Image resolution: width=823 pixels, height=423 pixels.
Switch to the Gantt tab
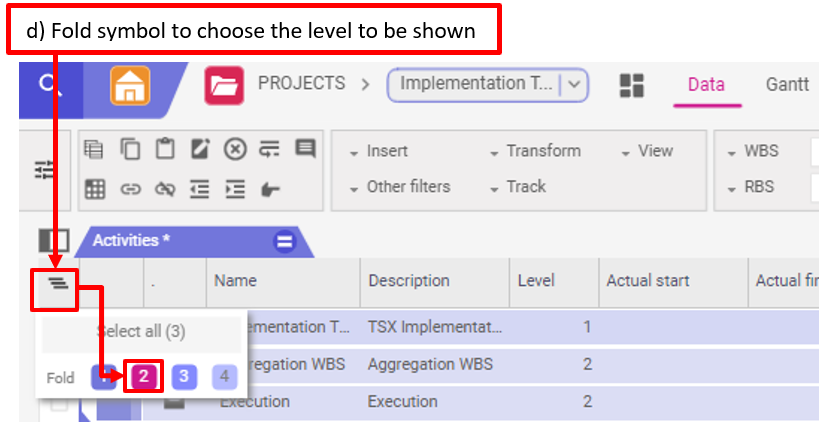click(787, 85)
